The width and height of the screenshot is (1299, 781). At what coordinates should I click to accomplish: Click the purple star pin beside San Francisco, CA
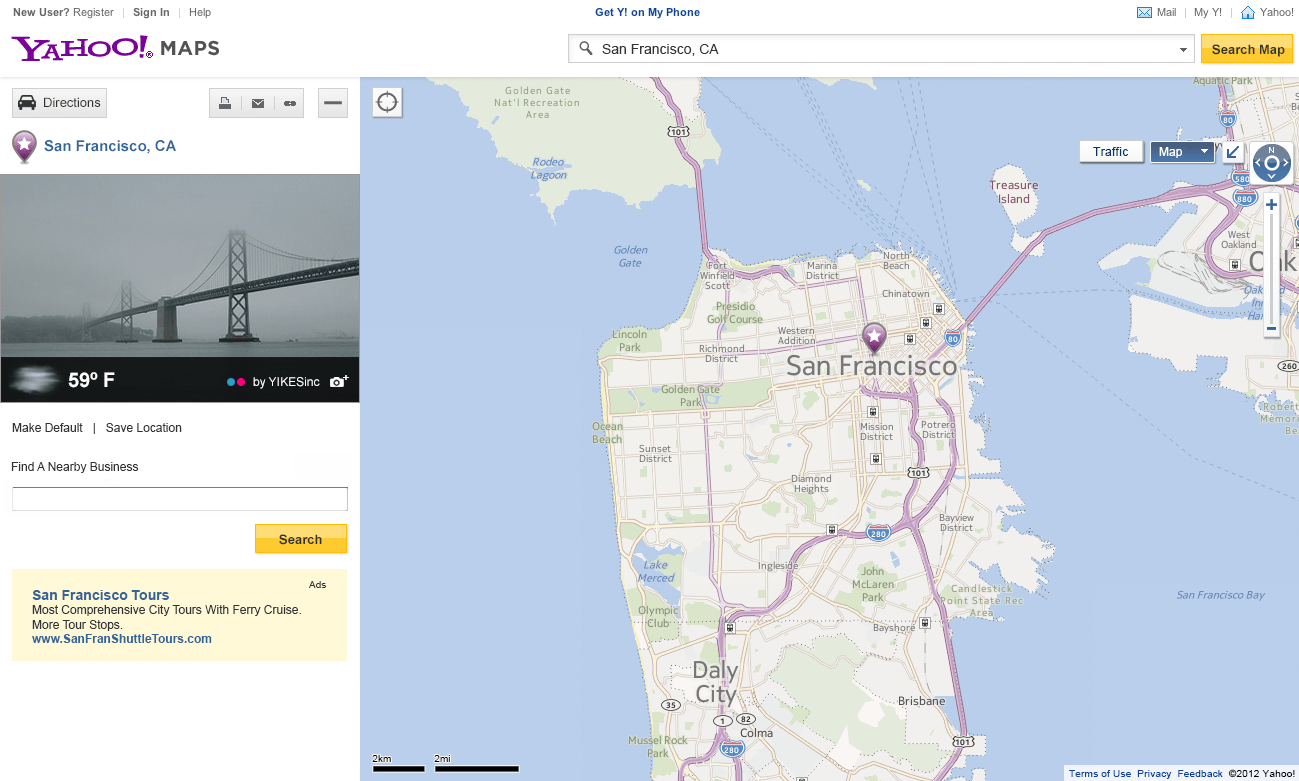[24, 146]
